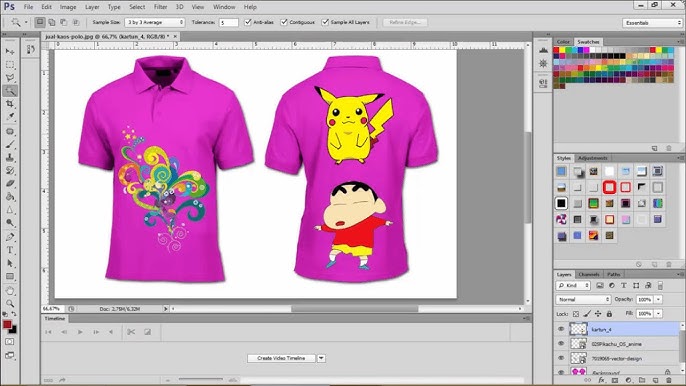Open the Filter menu
This screenshot has height=386, width=686.
click(161, 7)
